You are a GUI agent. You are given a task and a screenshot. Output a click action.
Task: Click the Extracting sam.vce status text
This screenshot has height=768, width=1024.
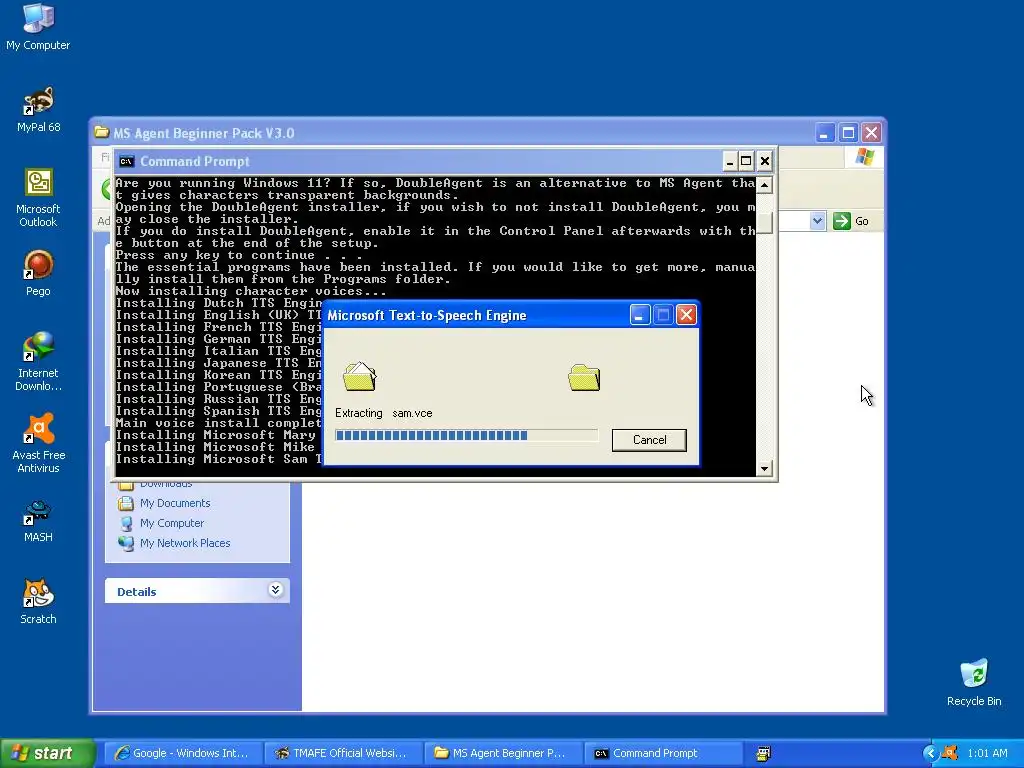[x=383, y=413]
